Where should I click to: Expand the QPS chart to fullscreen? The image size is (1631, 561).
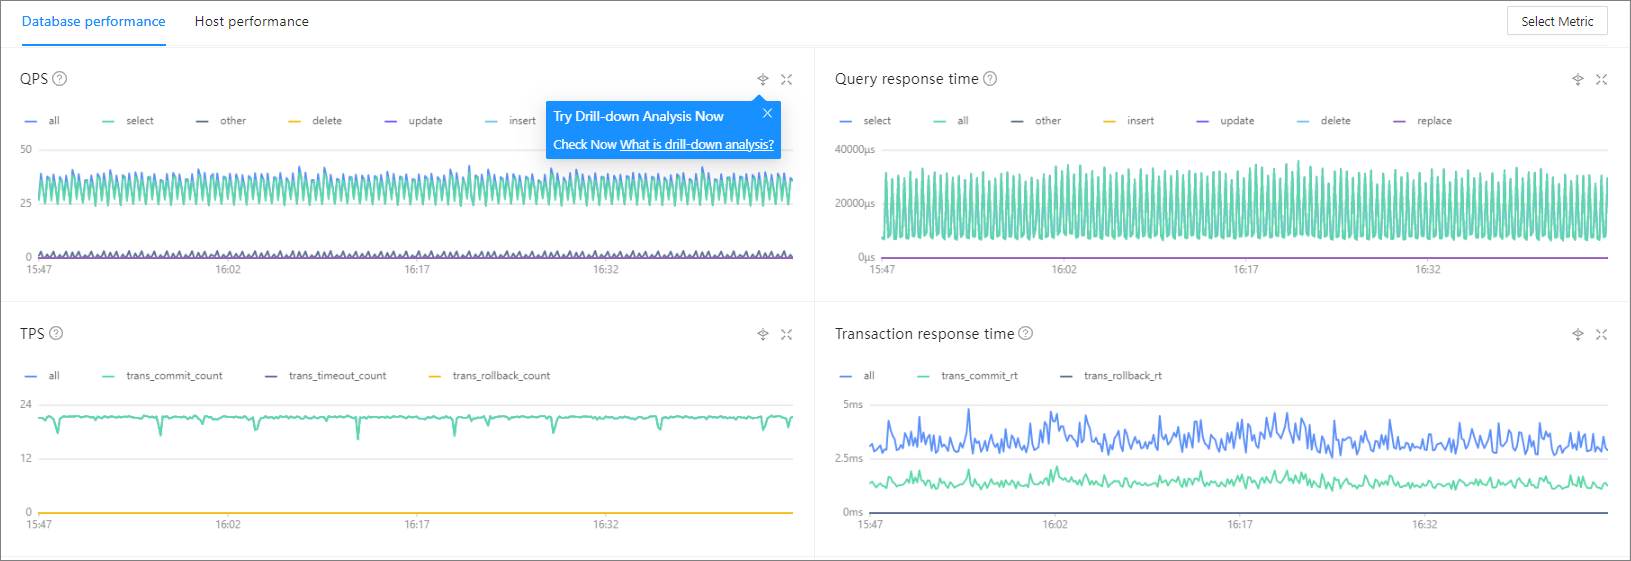pos(787,79)
